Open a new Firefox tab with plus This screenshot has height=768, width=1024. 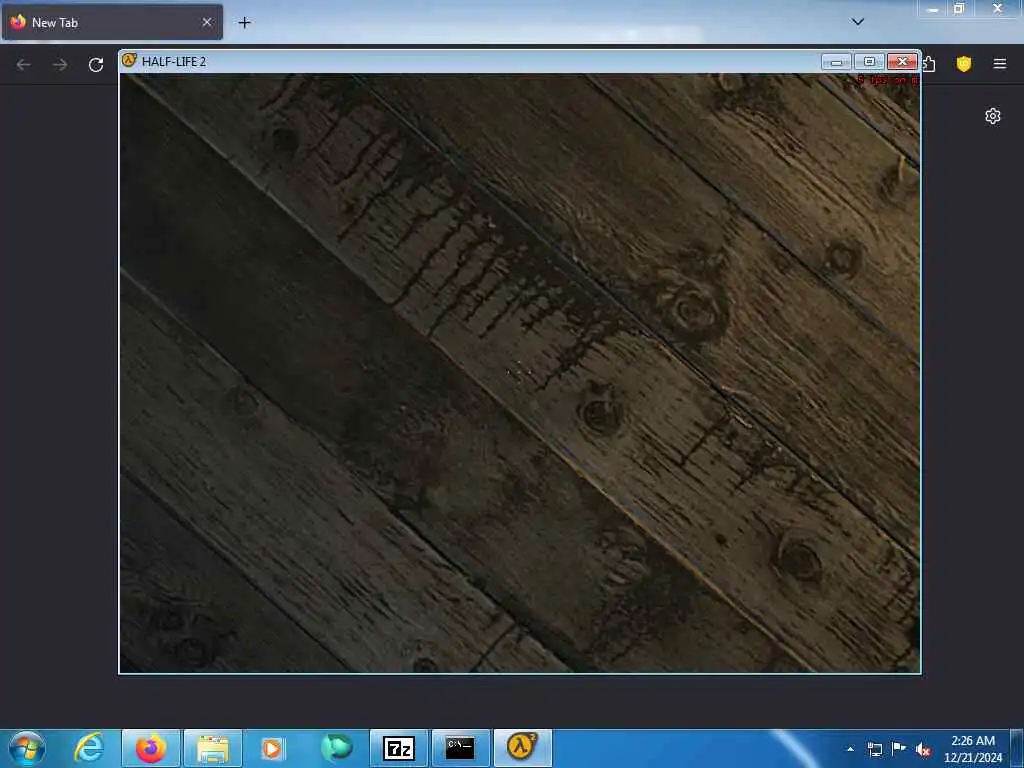coord(244,23)
